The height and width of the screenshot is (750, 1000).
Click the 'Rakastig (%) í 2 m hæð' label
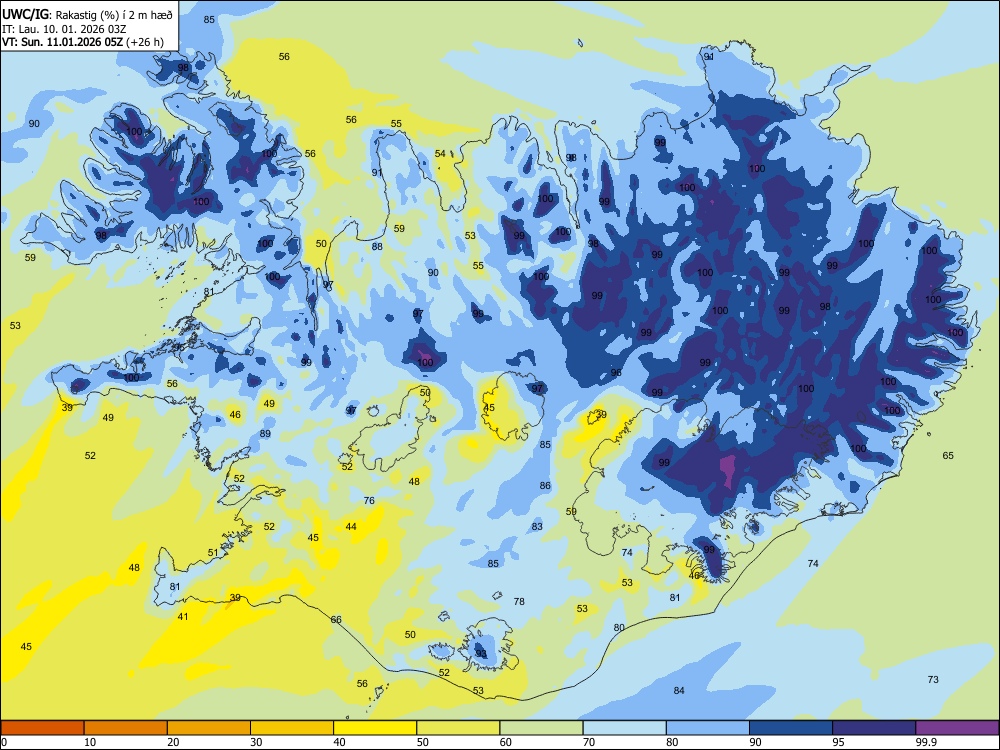(114, 15)
